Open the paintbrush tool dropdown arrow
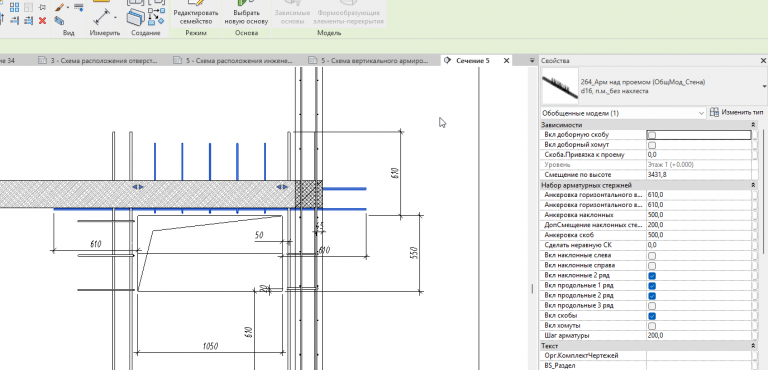 (68, 8)
